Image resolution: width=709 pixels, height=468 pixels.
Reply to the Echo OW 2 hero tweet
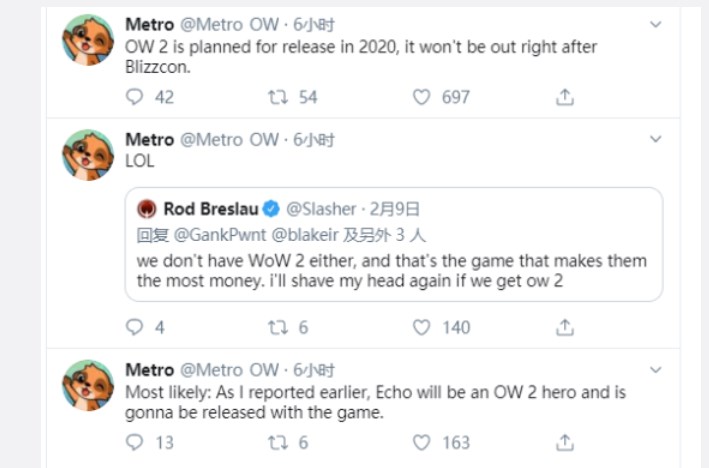(136, 442)
